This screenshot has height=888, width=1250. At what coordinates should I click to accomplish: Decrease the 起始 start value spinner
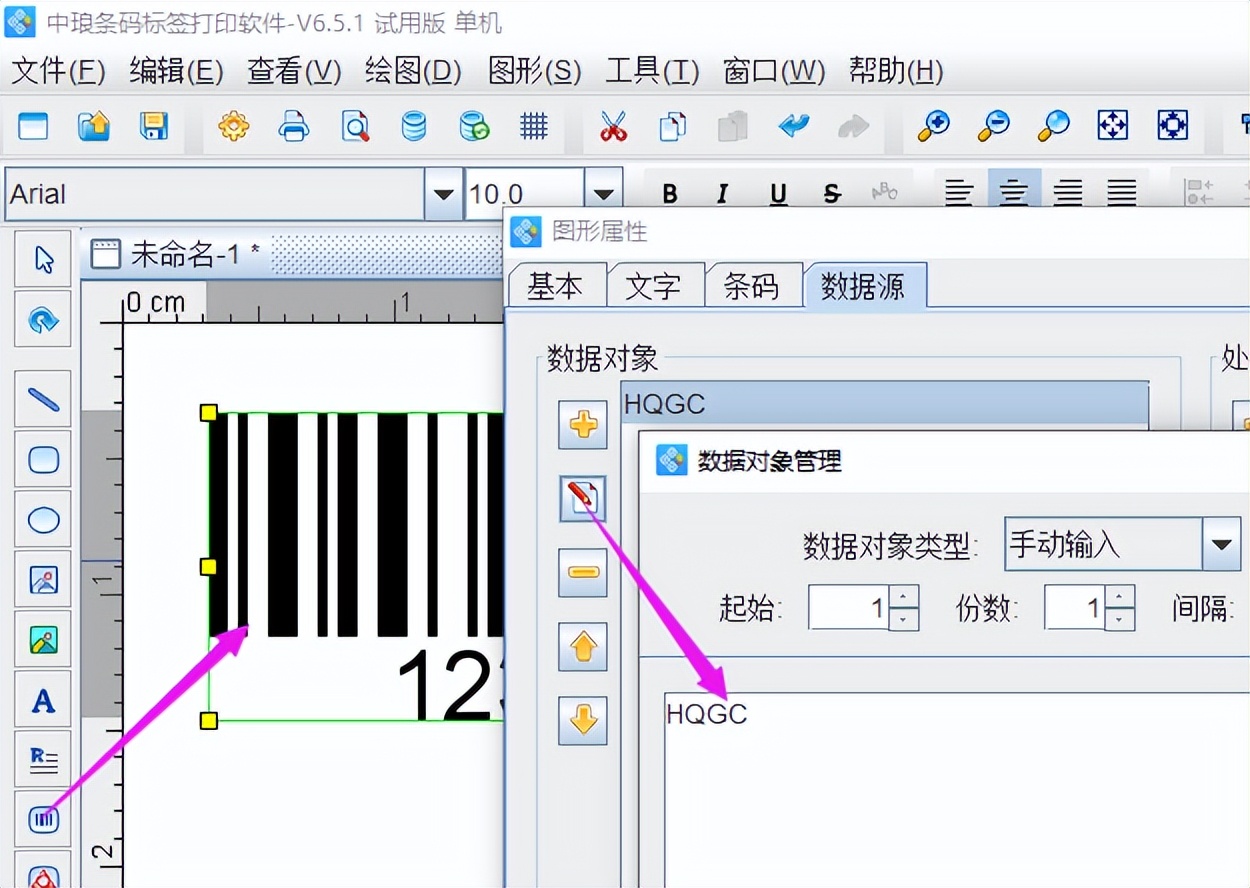tap(904, 619)
